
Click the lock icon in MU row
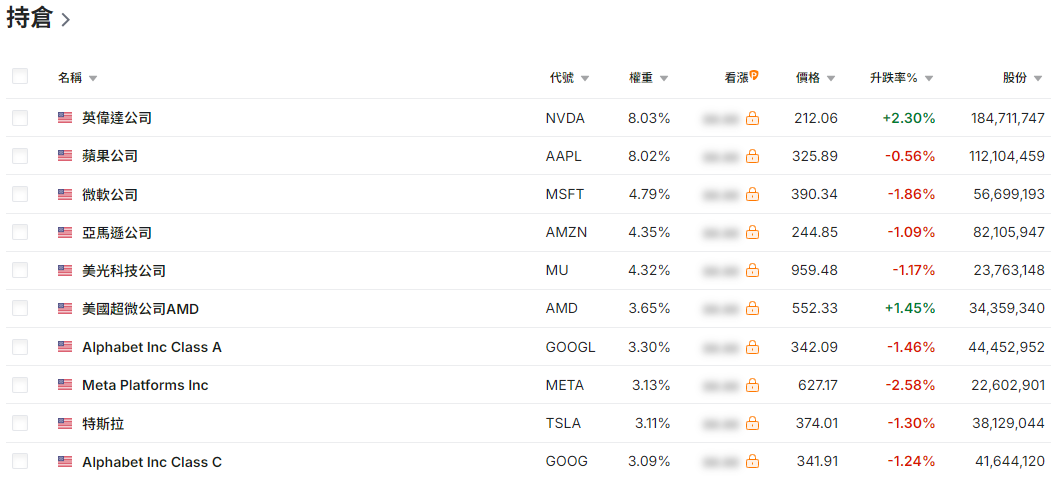(x=753, y=271)
